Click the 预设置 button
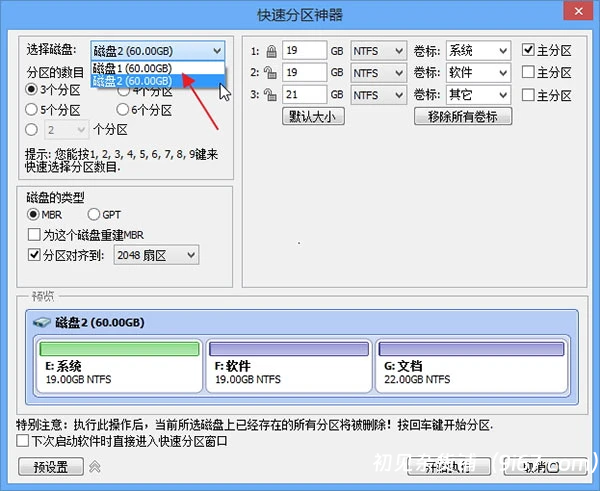 point(51,467)
